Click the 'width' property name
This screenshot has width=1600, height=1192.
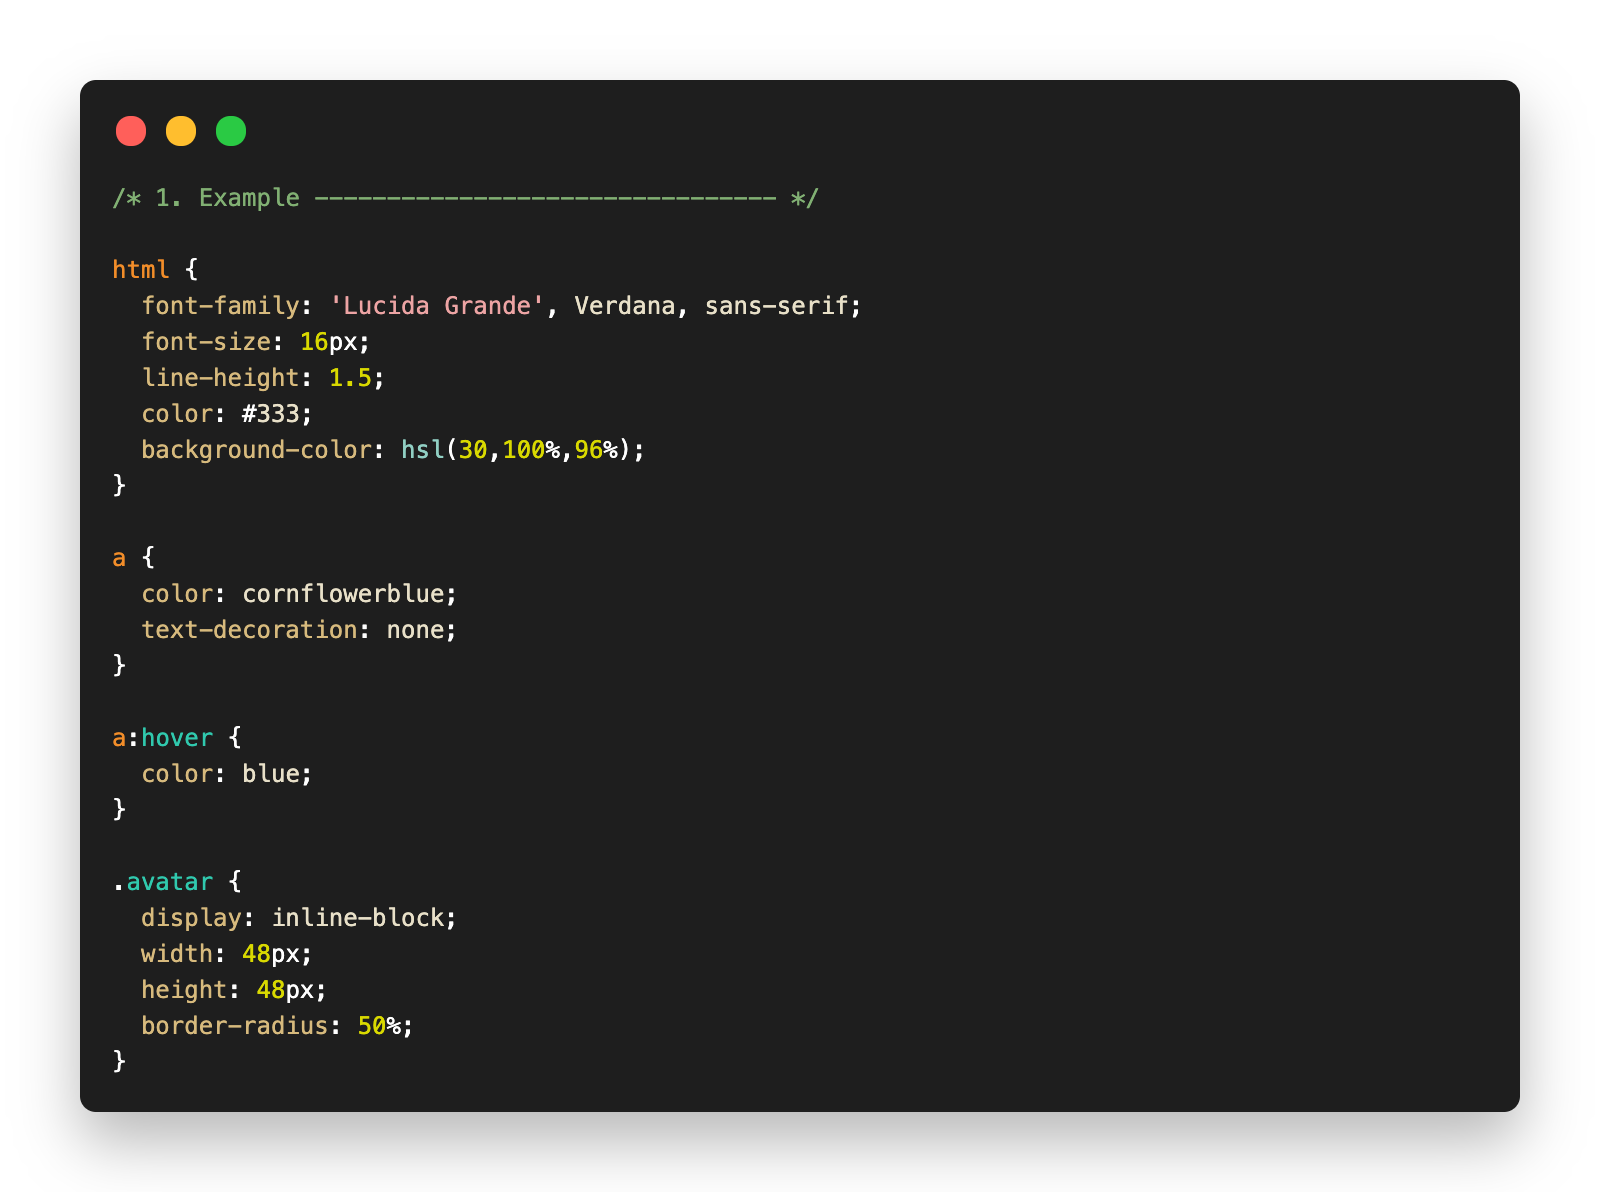tap(177, 953)
